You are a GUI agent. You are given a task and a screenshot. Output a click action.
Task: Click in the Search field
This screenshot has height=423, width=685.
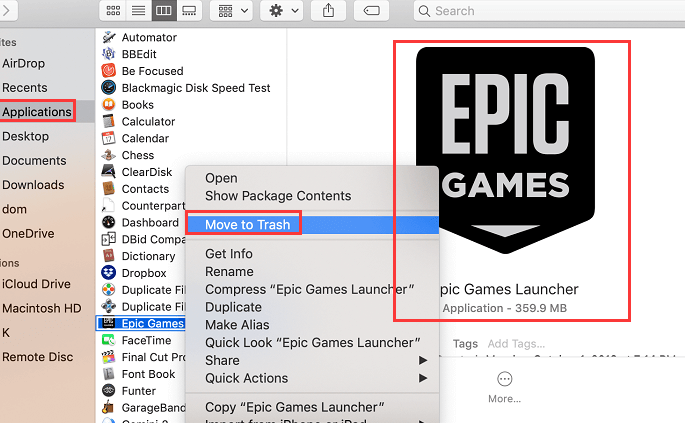click(549, 10)
